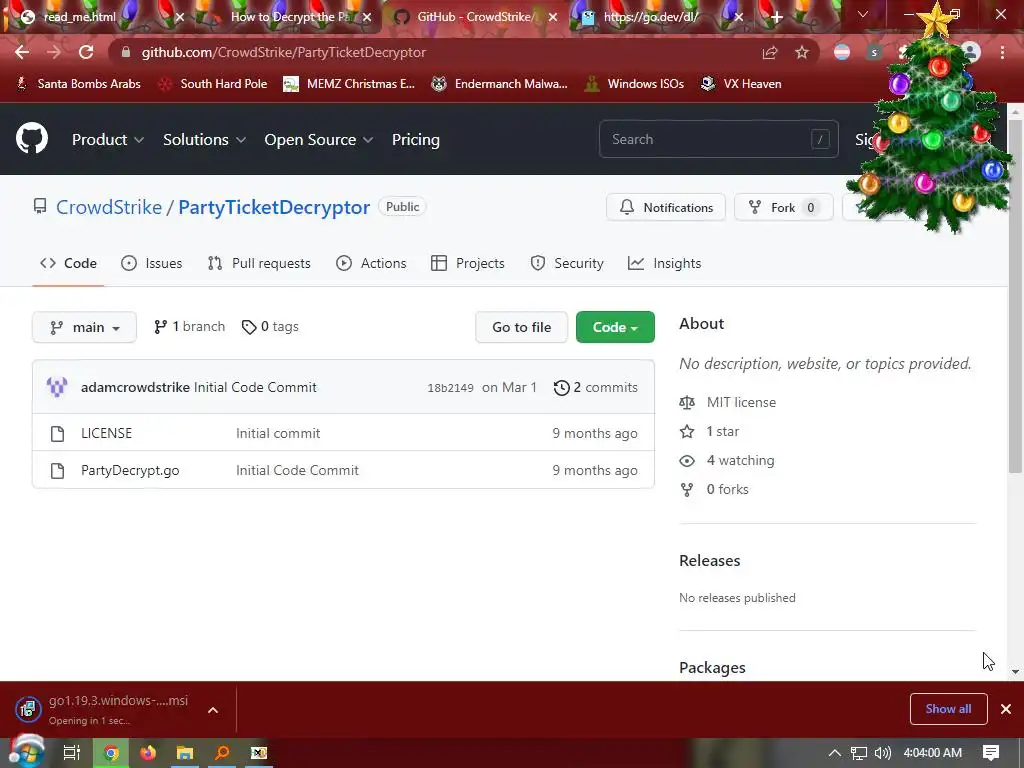
Task: Open Firefox from the taskbar
Action: (148, 753)
